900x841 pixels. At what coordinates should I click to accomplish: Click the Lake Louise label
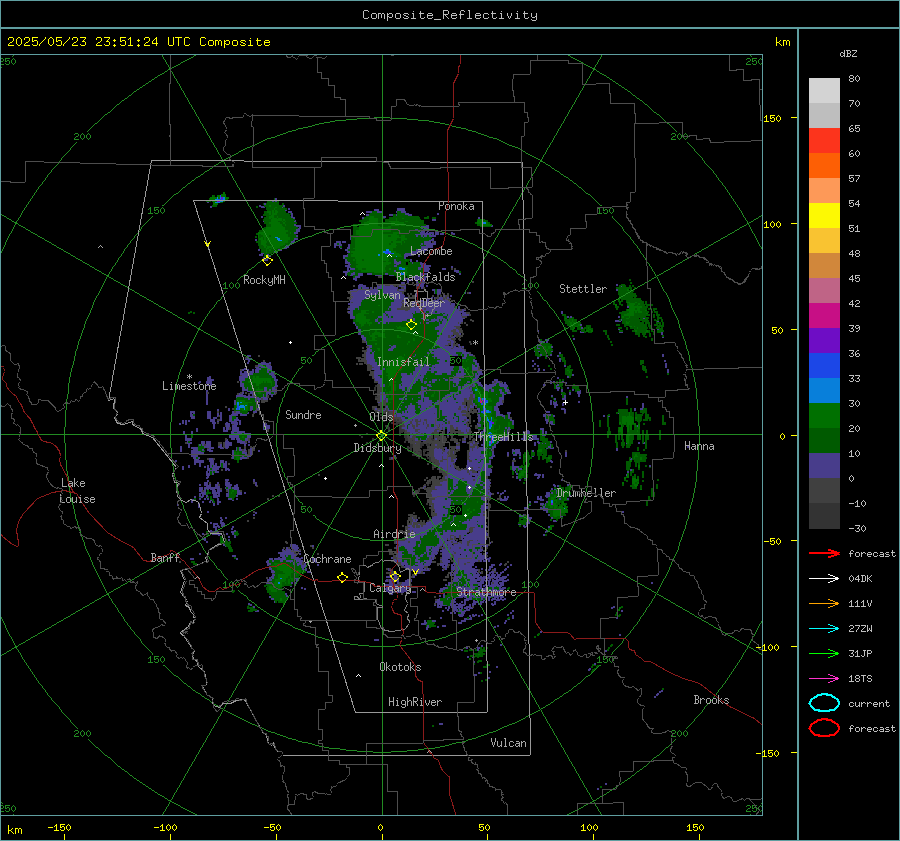click(x=77, y=491)
